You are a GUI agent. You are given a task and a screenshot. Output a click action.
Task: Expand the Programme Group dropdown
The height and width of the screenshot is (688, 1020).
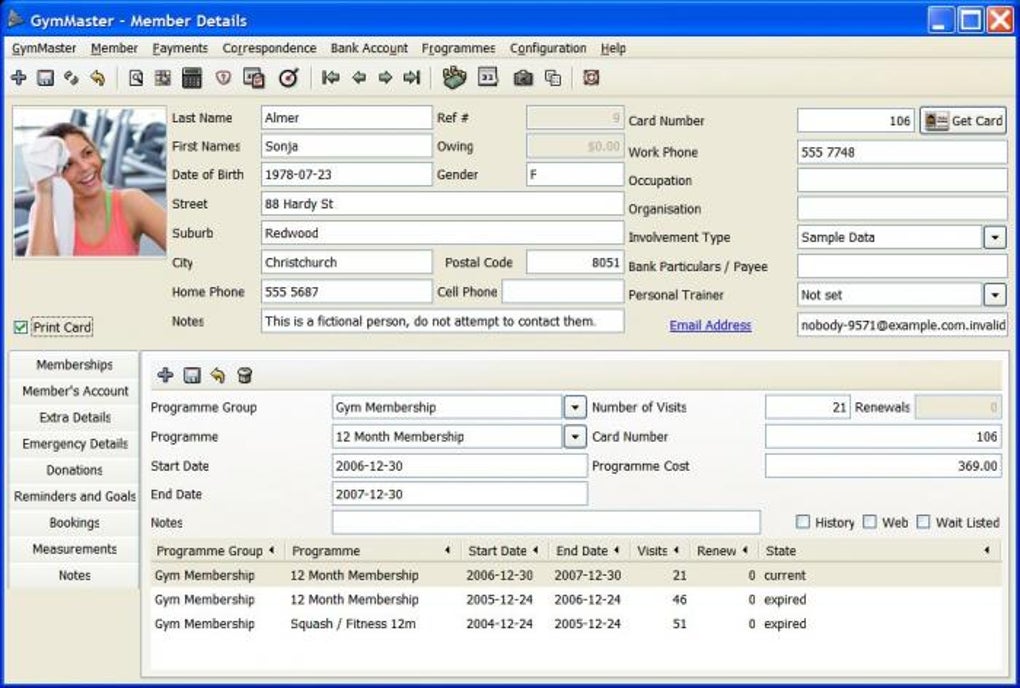coord(575,407)
